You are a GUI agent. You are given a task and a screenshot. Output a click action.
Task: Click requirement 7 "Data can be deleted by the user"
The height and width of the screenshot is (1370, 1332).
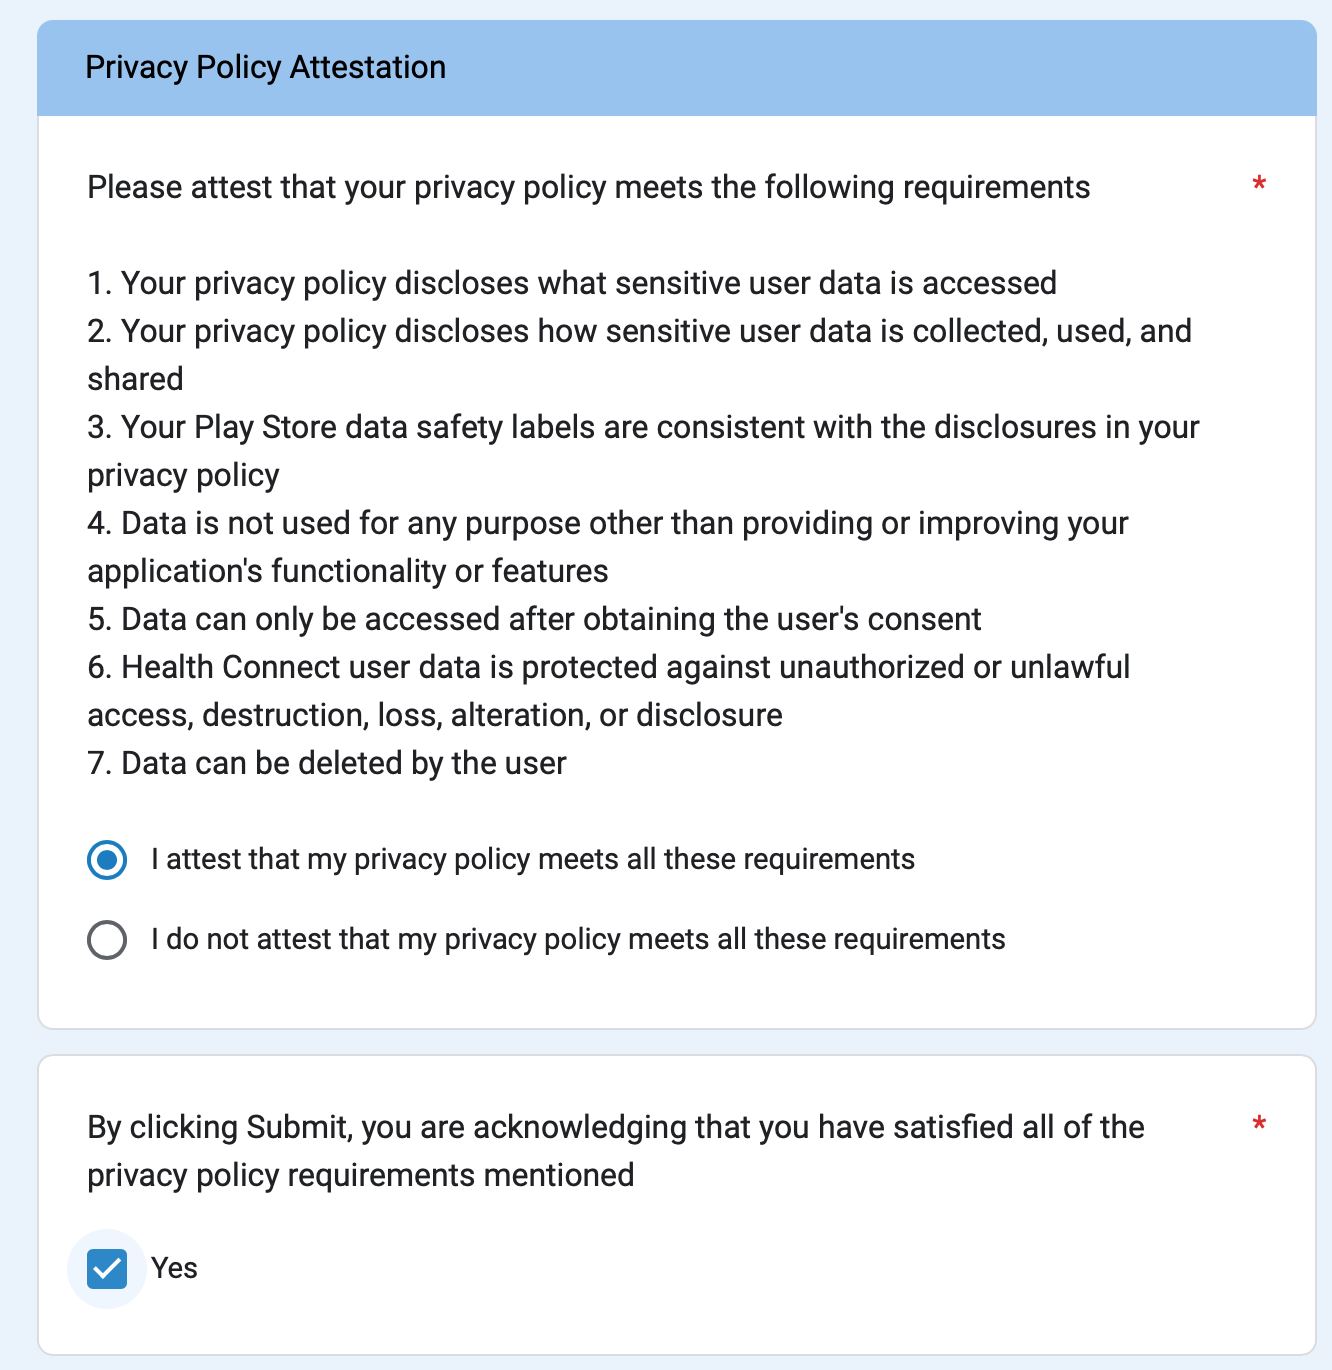pos(327,764)
